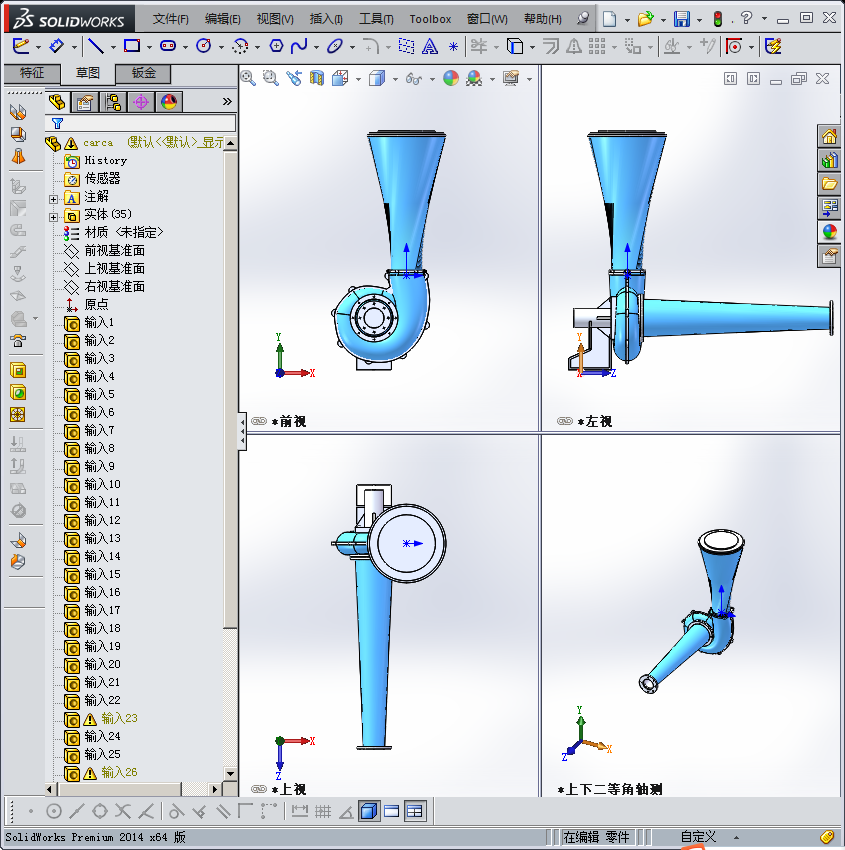This screenshot has height=850, width=845.
Task: Click the Trim Entities tool
Action: tap(479, 46)
